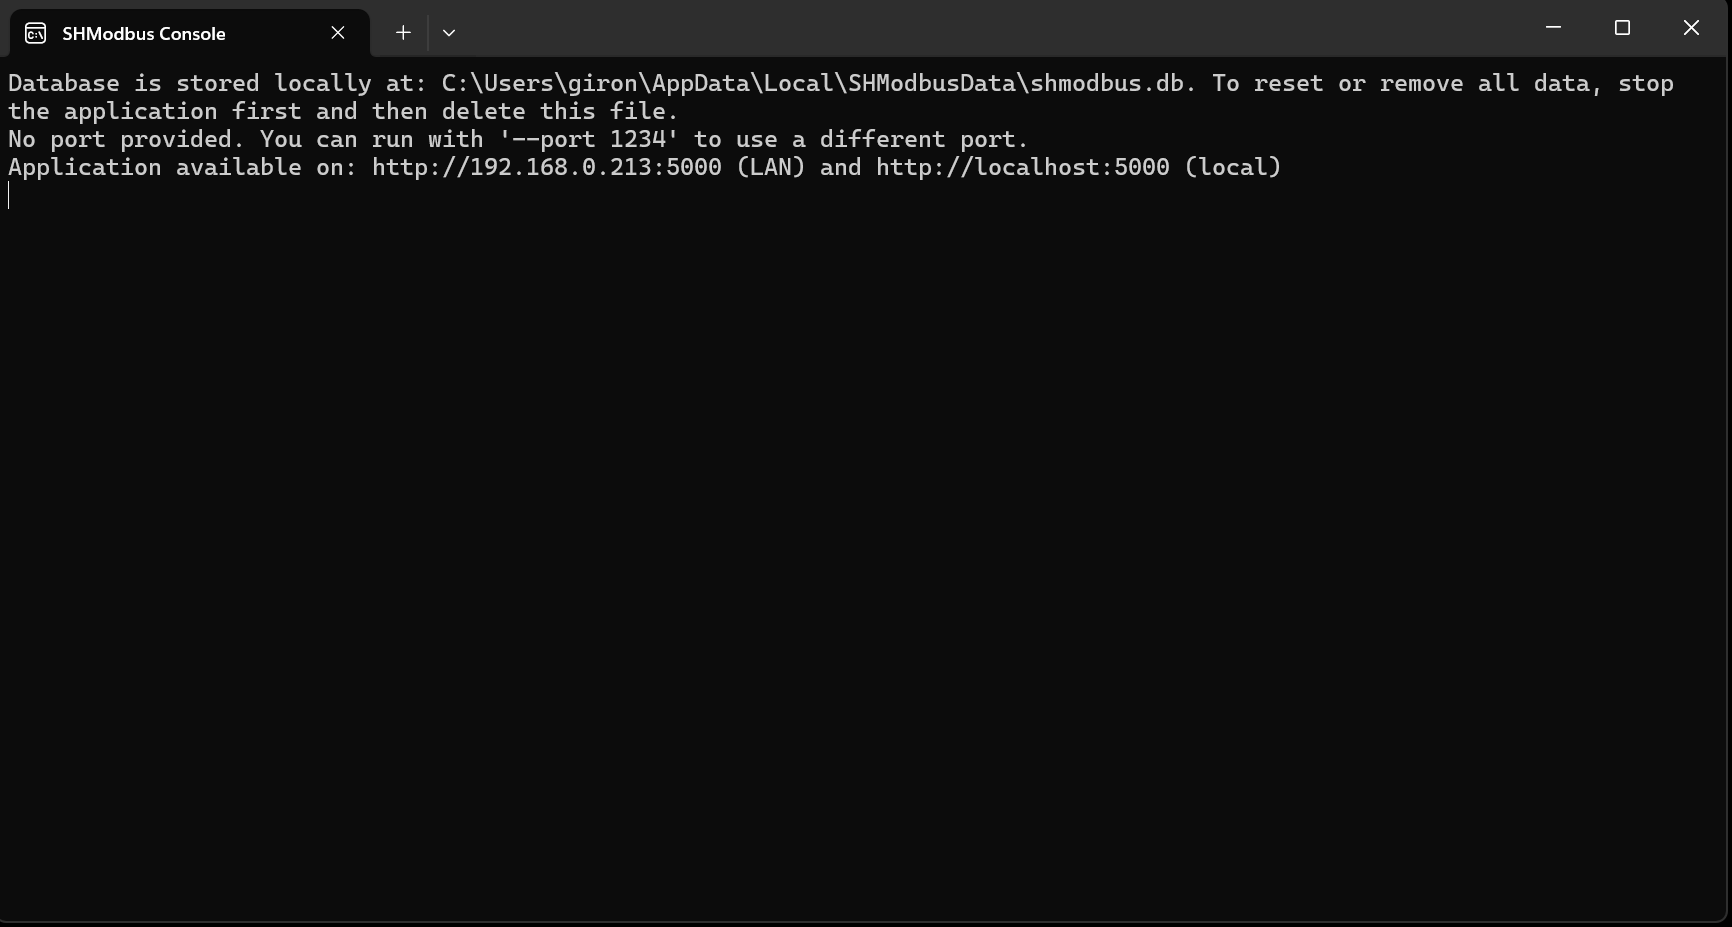Click the "Application available on:" text
The image size is (1732, 927).
[x=182, y=167]
